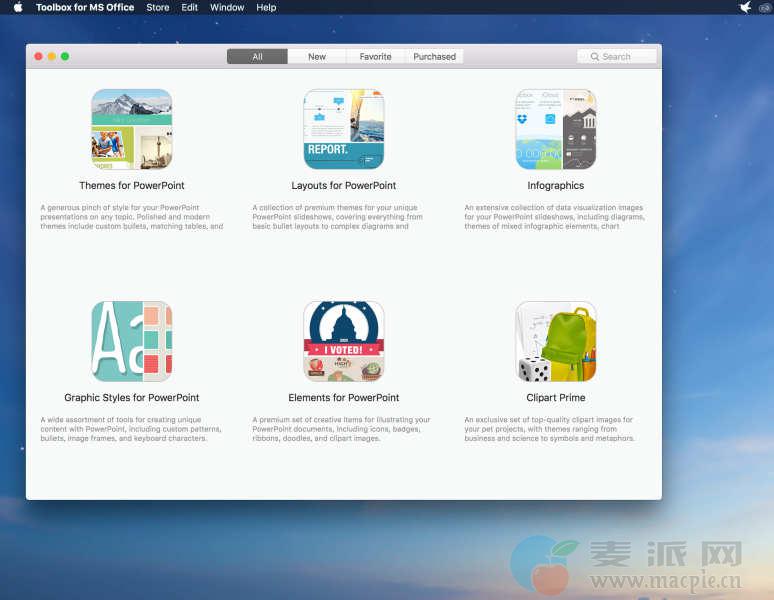Image resolution: width=774 pixels, height=600 pixels.
Task: Click the bird icon in menu bar
Action: 745,7
